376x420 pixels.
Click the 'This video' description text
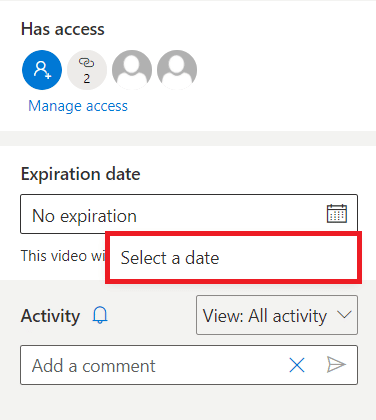[x=63, y=256]
